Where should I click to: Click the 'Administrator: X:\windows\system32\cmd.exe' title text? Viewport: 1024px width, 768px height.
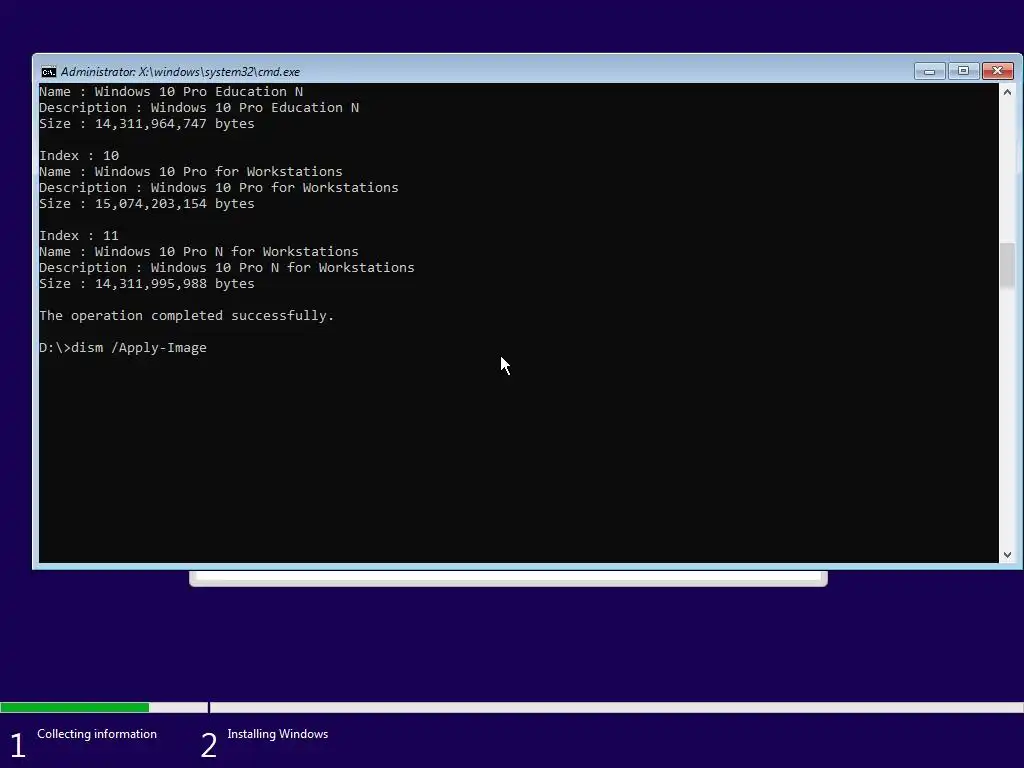(180, 72)
